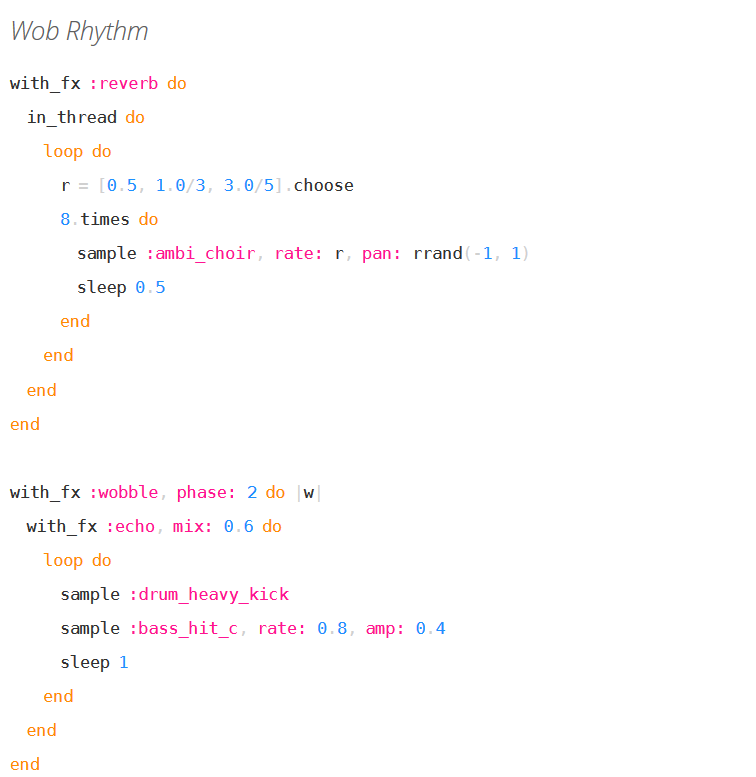Click the |w| block variable
The image size is (756, 777).
click(309, 492)
